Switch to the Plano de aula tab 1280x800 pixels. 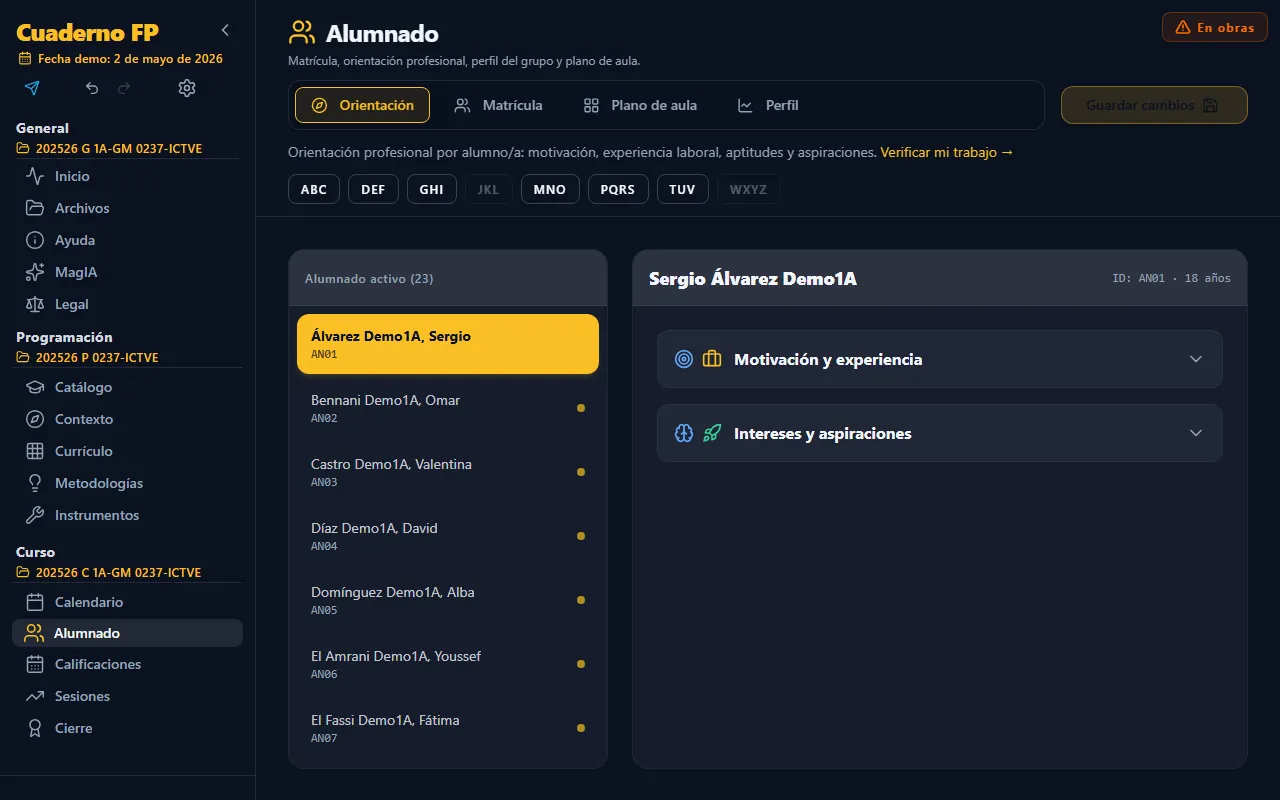[640, 105]
